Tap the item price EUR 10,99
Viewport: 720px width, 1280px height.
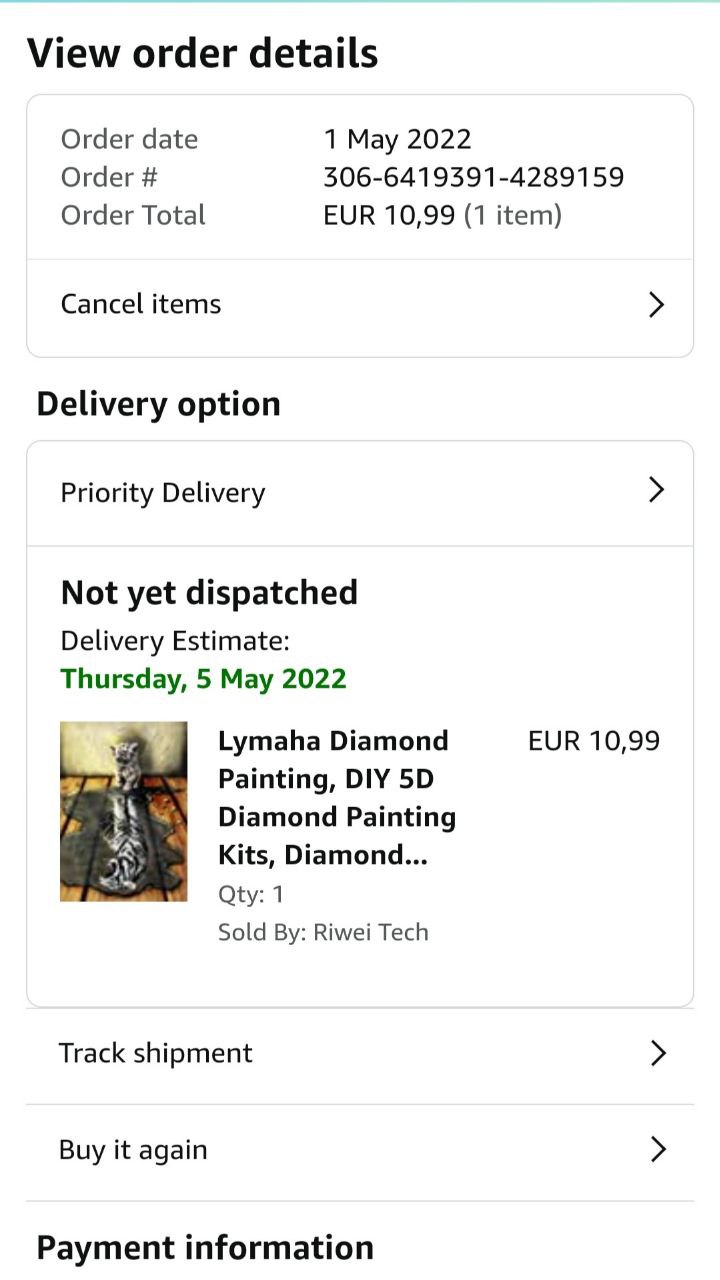click(594, 741)
